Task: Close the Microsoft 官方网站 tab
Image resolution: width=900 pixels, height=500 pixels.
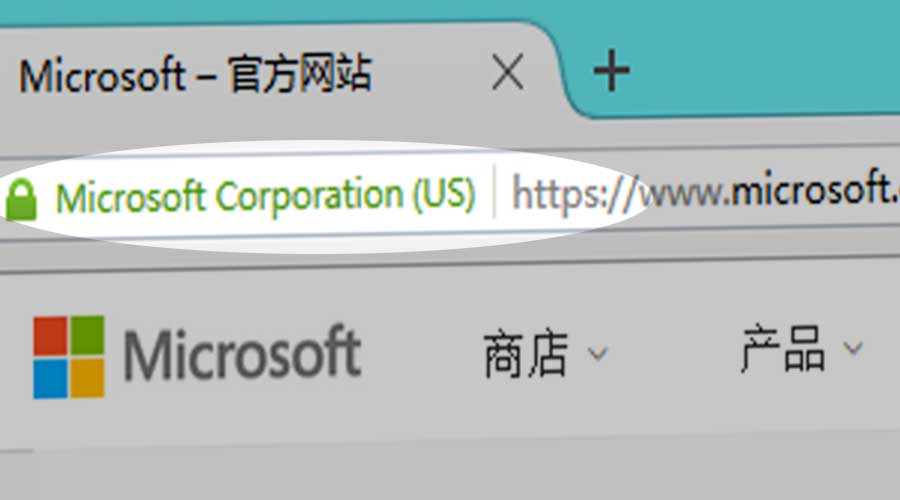Action: pyautogui.click(x=508, y=72)
